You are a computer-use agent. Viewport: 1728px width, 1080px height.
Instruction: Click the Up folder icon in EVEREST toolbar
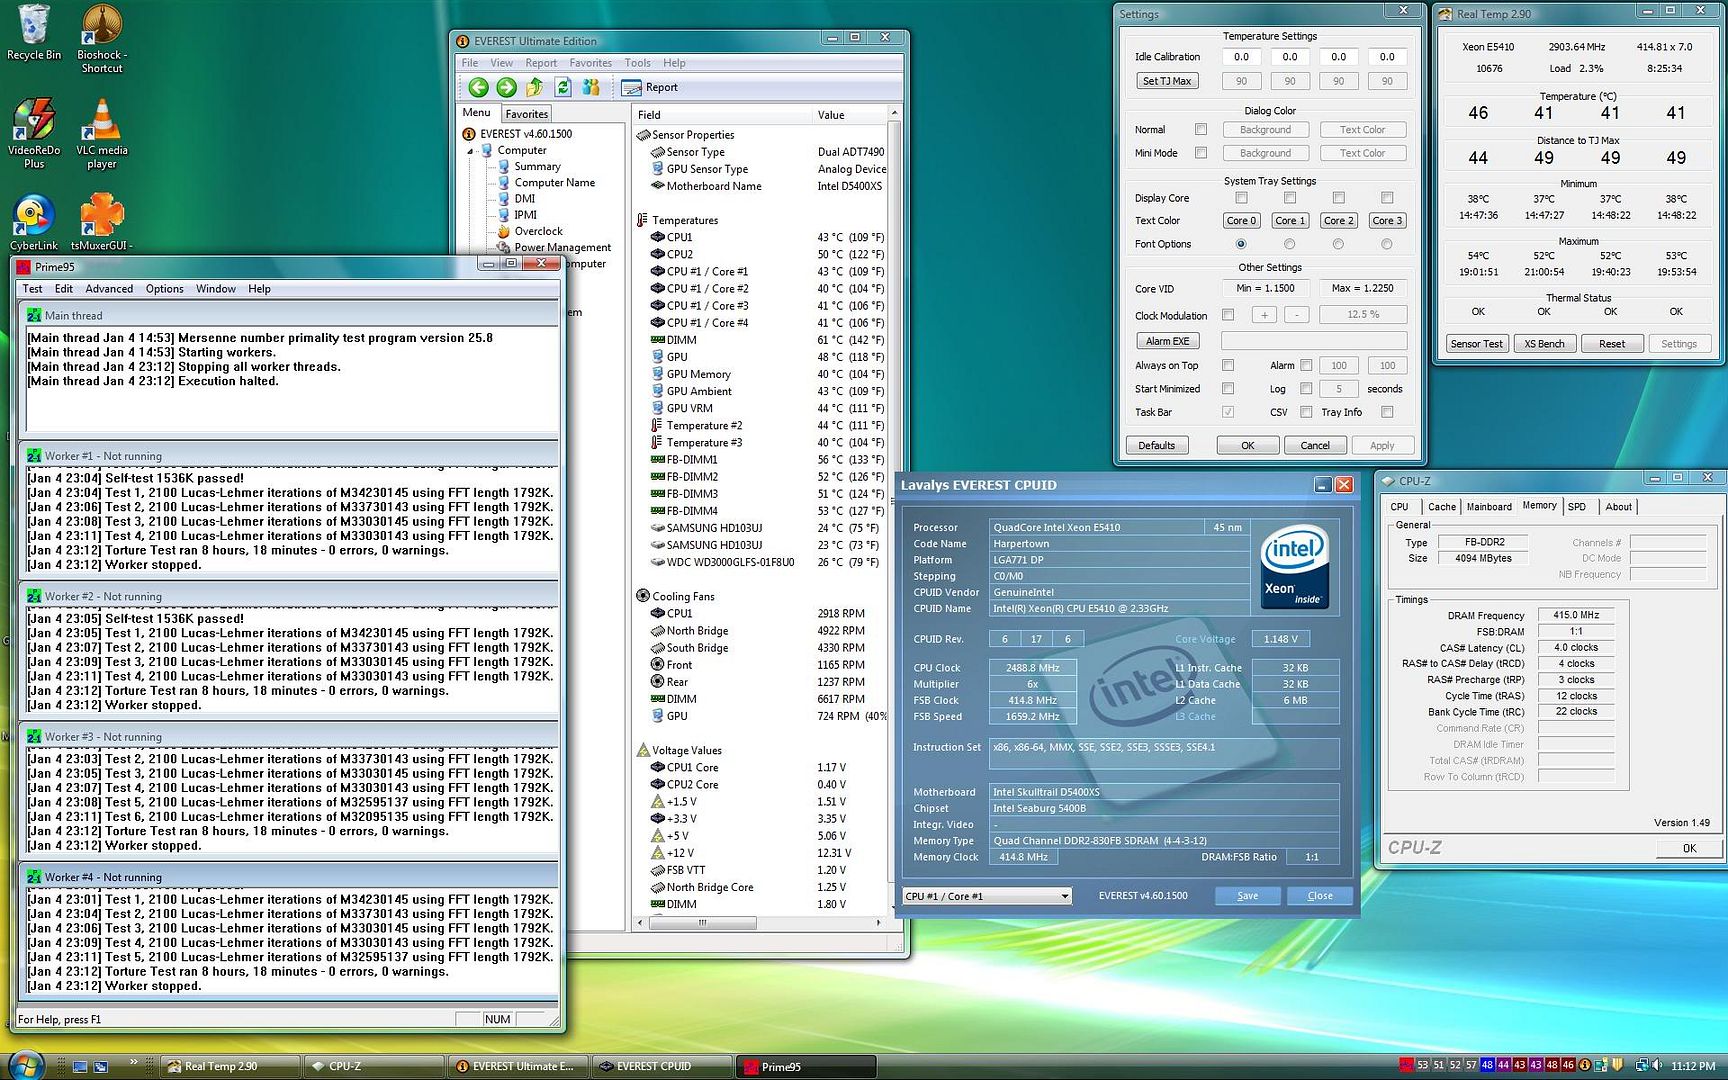click(x=534, y=87)
